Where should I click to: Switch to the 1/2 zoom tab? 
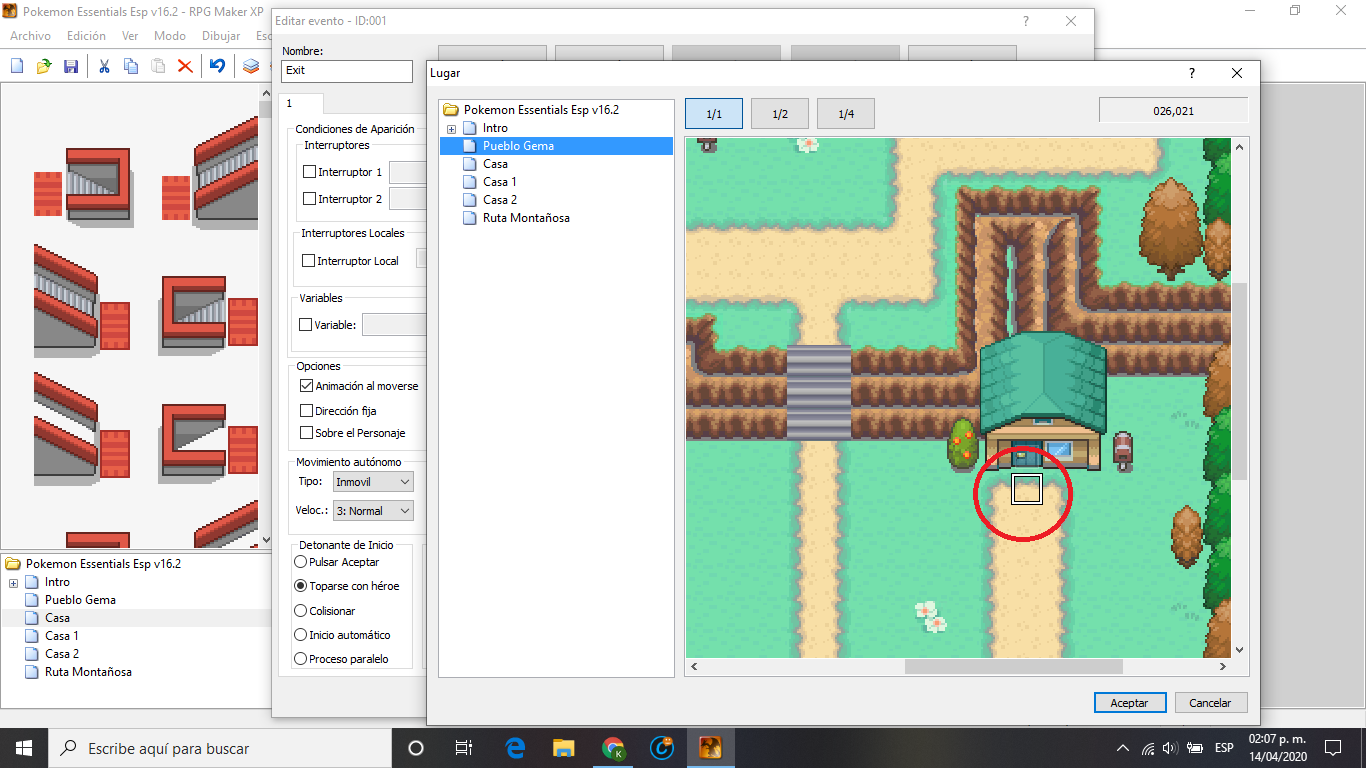pyautogui.click(x=780, y=114)
